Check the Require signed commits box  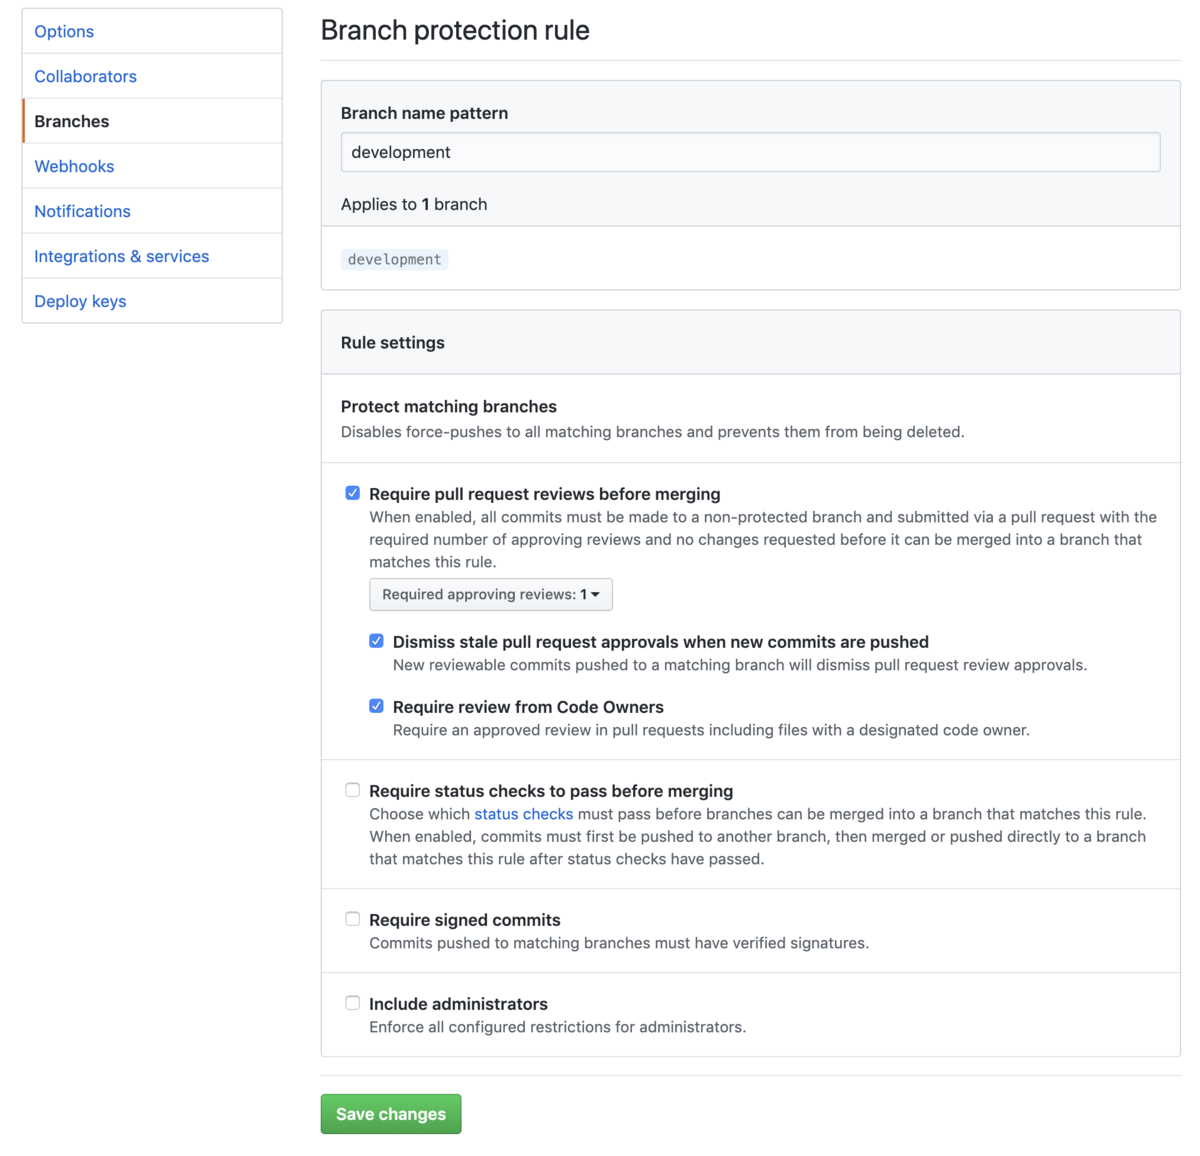353,919
